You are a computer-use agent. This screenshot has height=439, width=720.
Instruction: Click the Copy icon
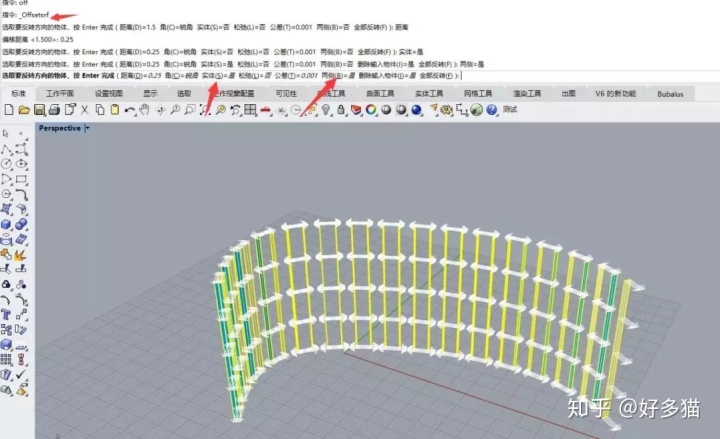click(100, 109)
